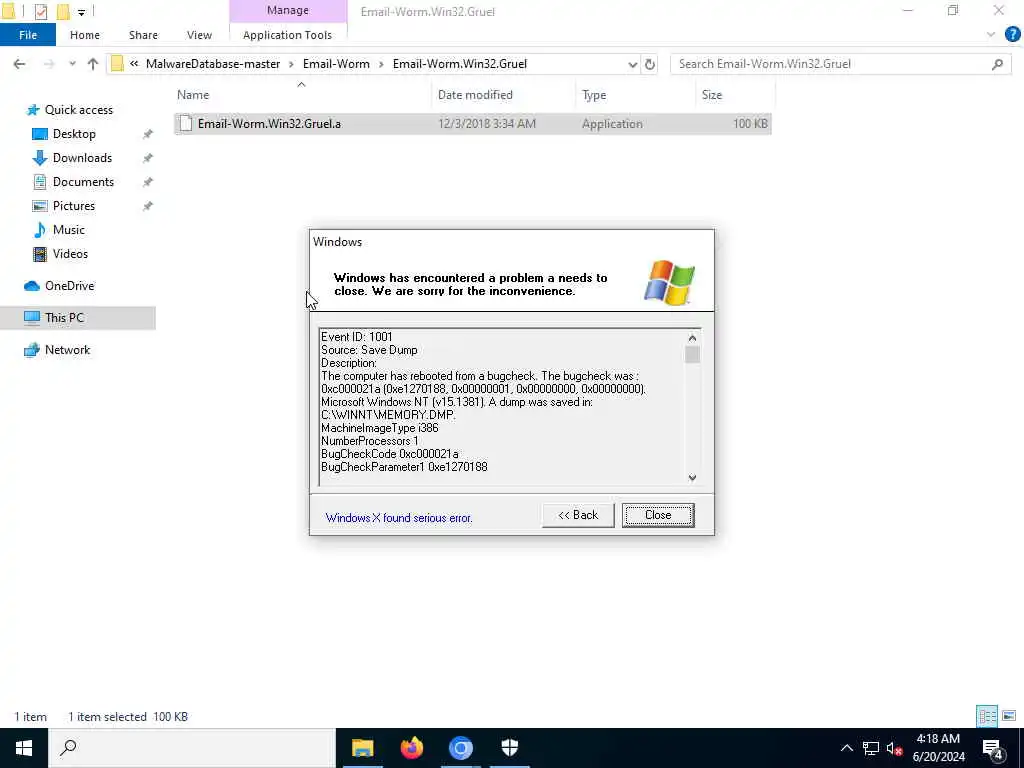1024x768 pixels.
Task: Unpin Desktop using its pin icon
Action: [x=148, y=134]
